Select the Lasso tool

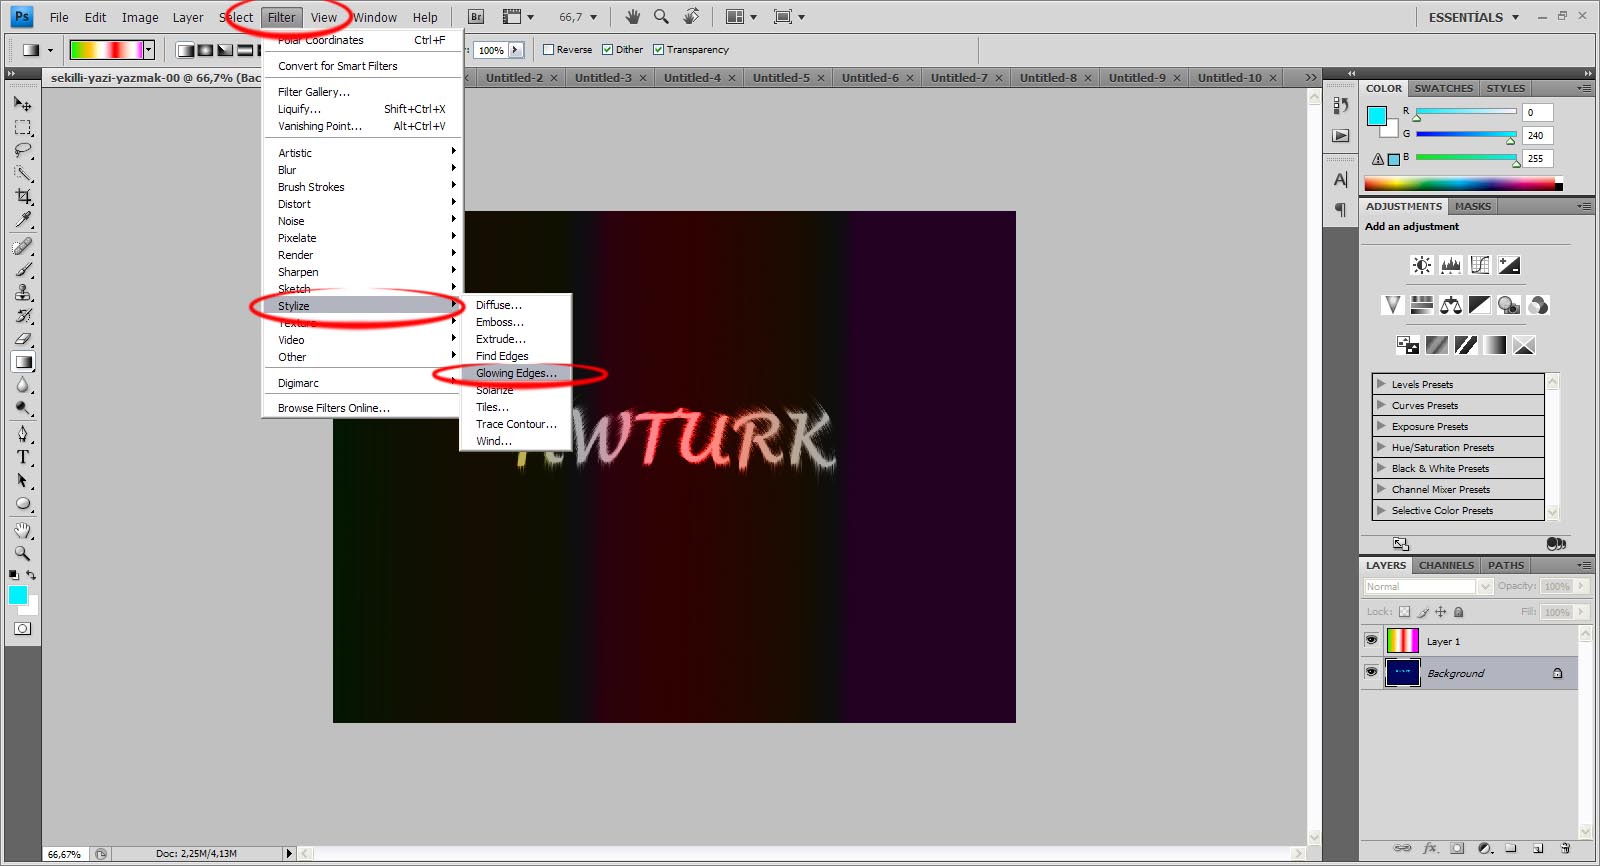tap(23, 151)
